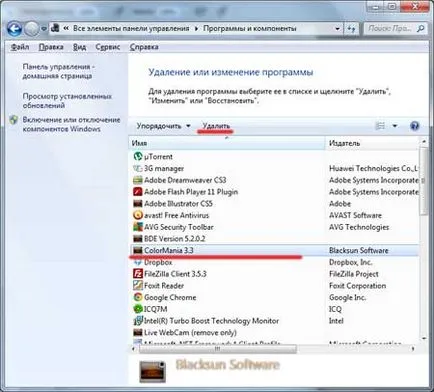Click 'FileZilla Project' publisher cell

(x=354, y=274)
